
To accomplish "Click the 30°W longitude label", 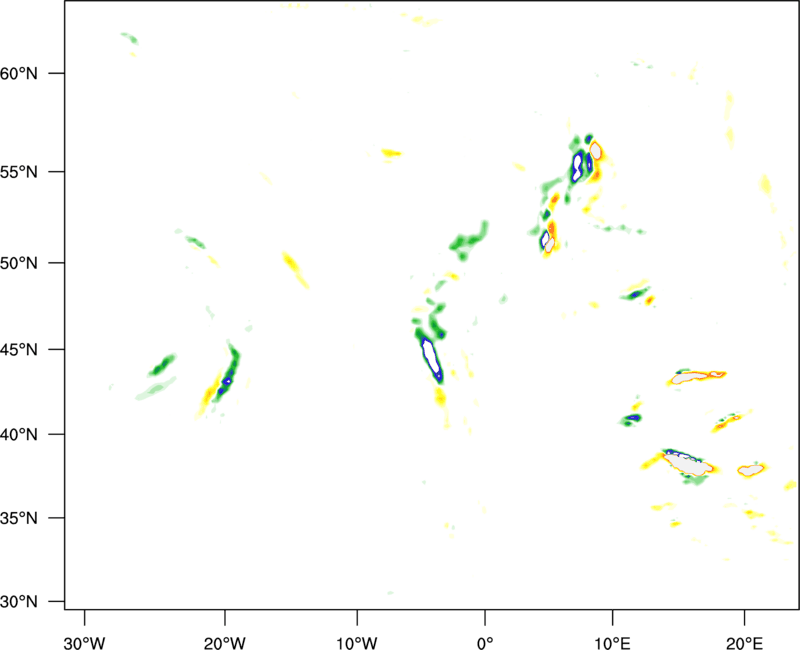I will (x=85, y=643).
